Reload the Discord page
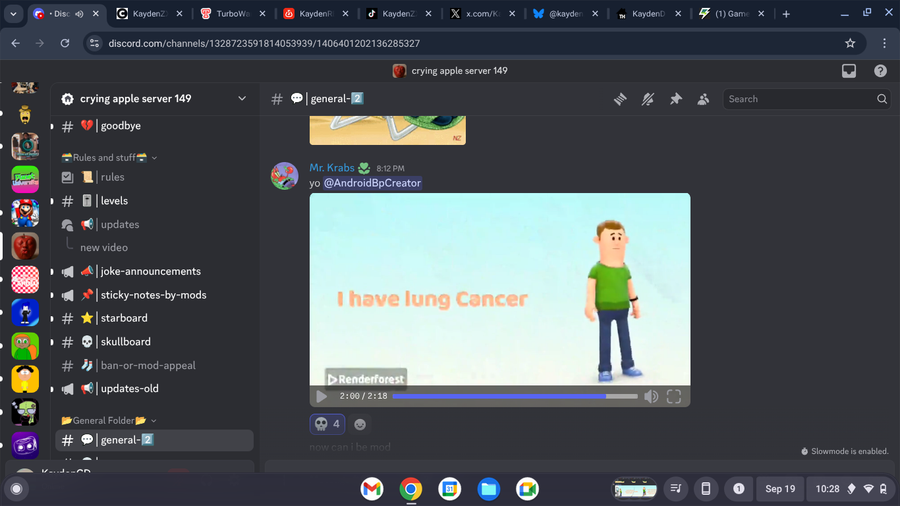Image resolution: width=900 pixels, height=506 pixels. pyautogui.click(x=65, y=43)
